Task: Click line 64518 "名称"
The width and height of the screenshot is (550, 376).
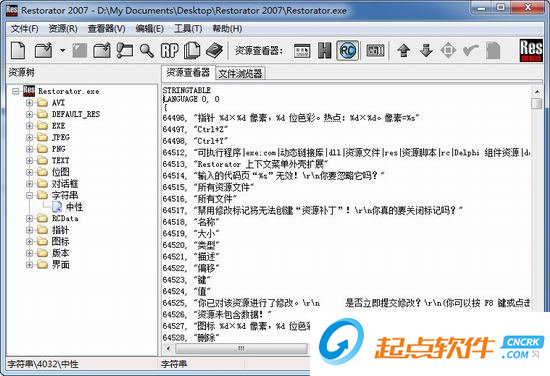Action: [190, 222]
